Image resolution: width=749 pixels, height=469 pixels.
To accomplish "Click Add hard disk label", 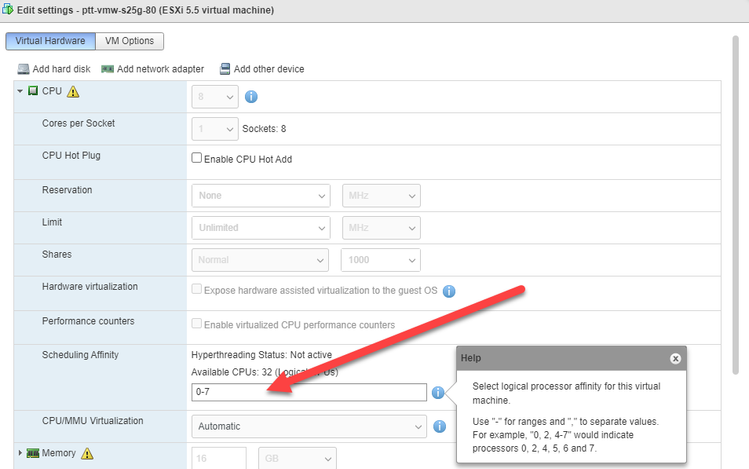I will 62,69.
